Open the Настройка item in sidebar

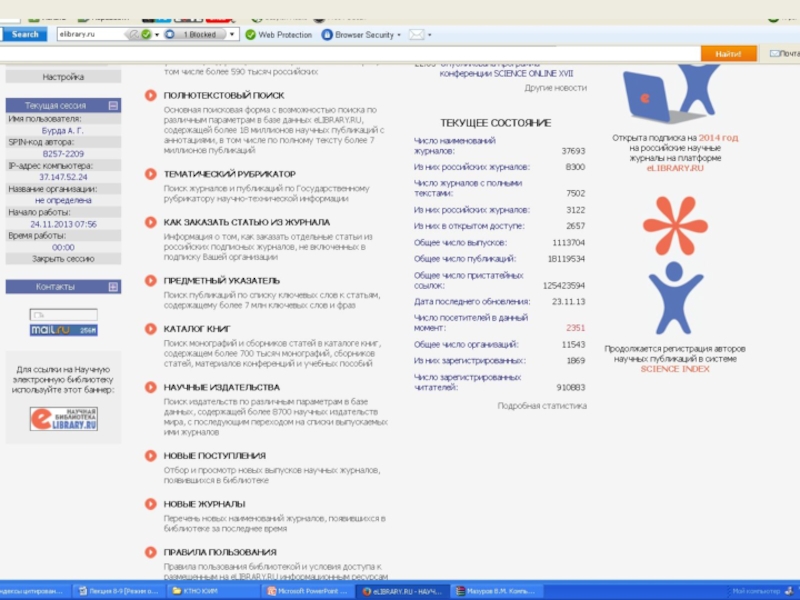pyautogui.click(x=63, y=77)
